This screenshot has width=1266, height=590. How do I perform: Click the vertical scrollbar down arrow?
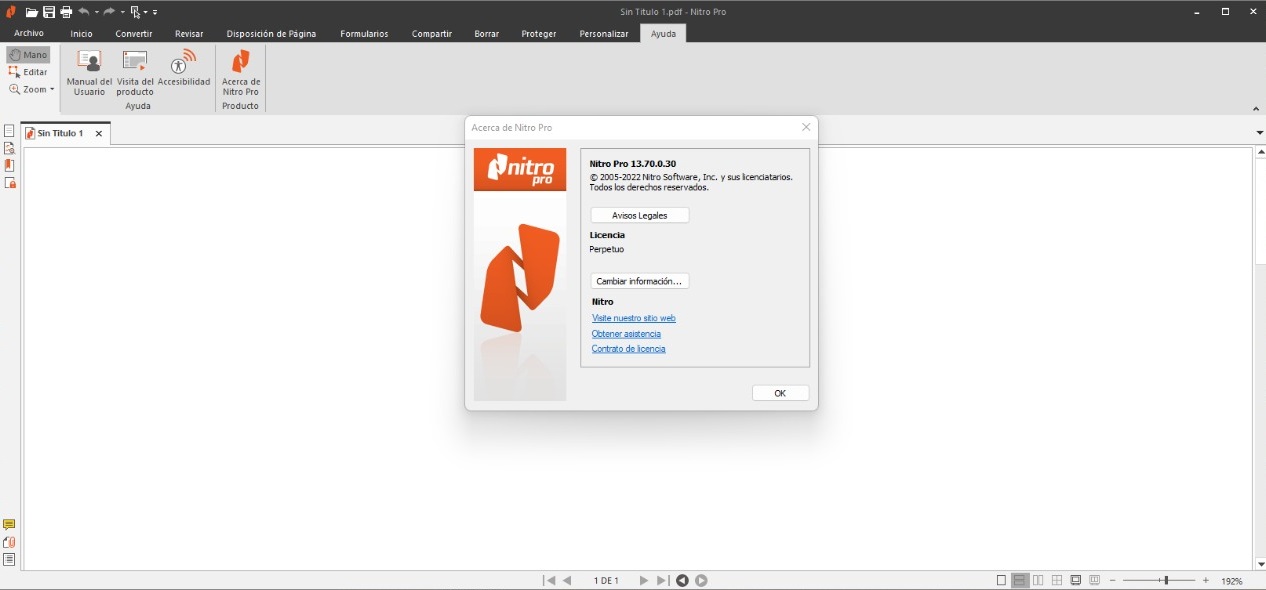(1260, 564)
